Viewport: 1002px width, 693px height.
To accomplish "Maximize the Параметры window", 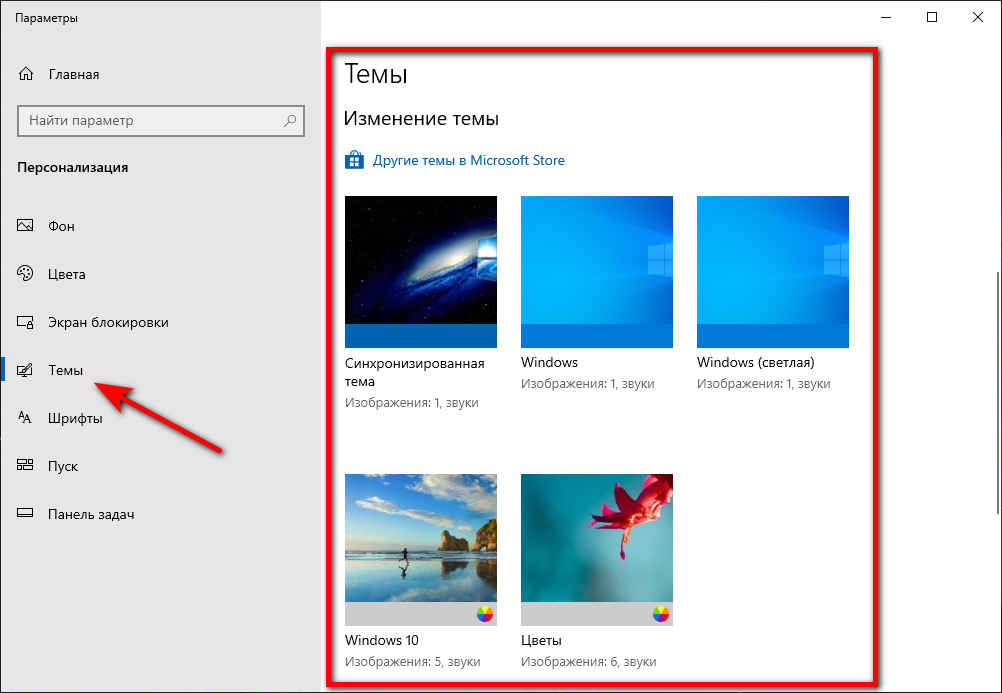I will (x=932, y=17).
